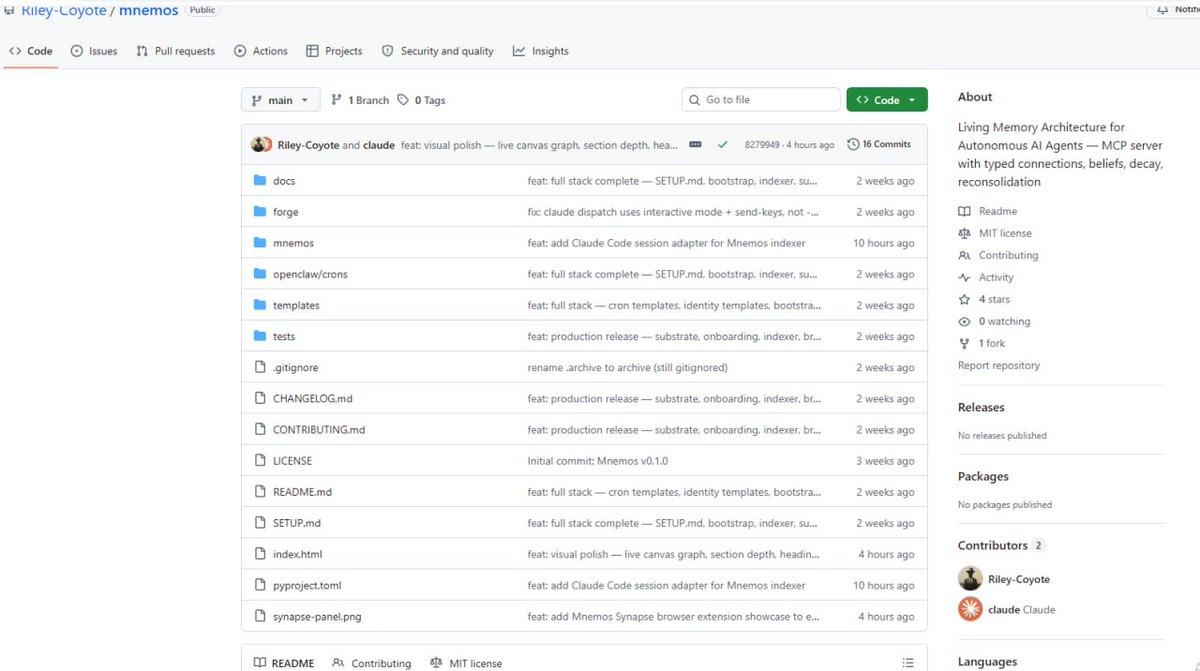This screenshot has height=671, width=1200.
Task: View the 0 Tags link
Action: click(421, 100)
